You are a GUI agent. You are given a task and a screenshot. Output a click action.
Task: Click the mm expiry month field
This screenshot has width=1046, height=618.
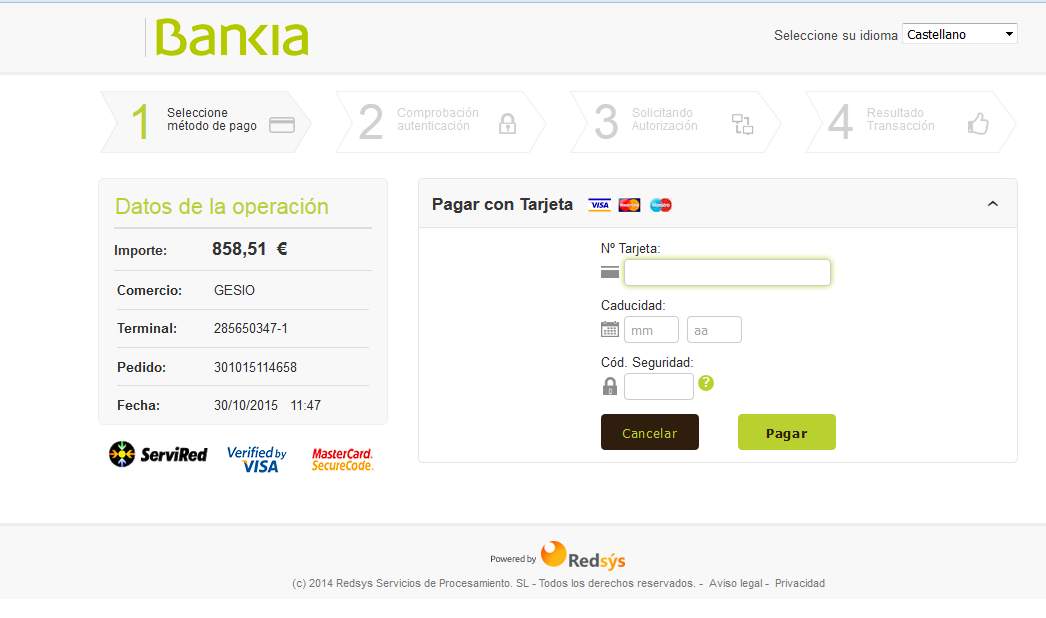[x=651, y=330]
